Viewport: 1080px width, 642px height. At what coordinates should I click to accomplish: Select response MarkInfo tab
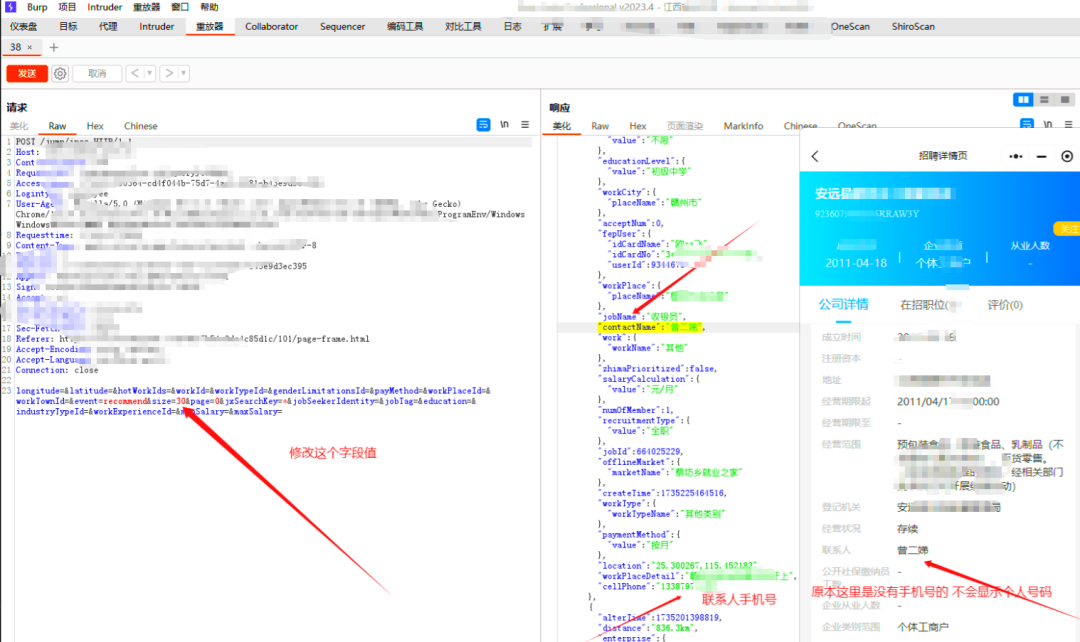[x=743, y=126]
